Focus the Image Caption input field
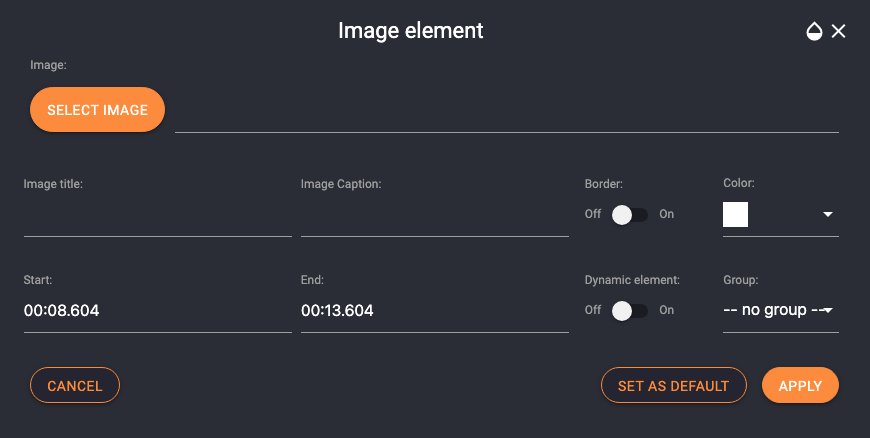This screenshot has width=870, height=438. click(x=434, y=221)
